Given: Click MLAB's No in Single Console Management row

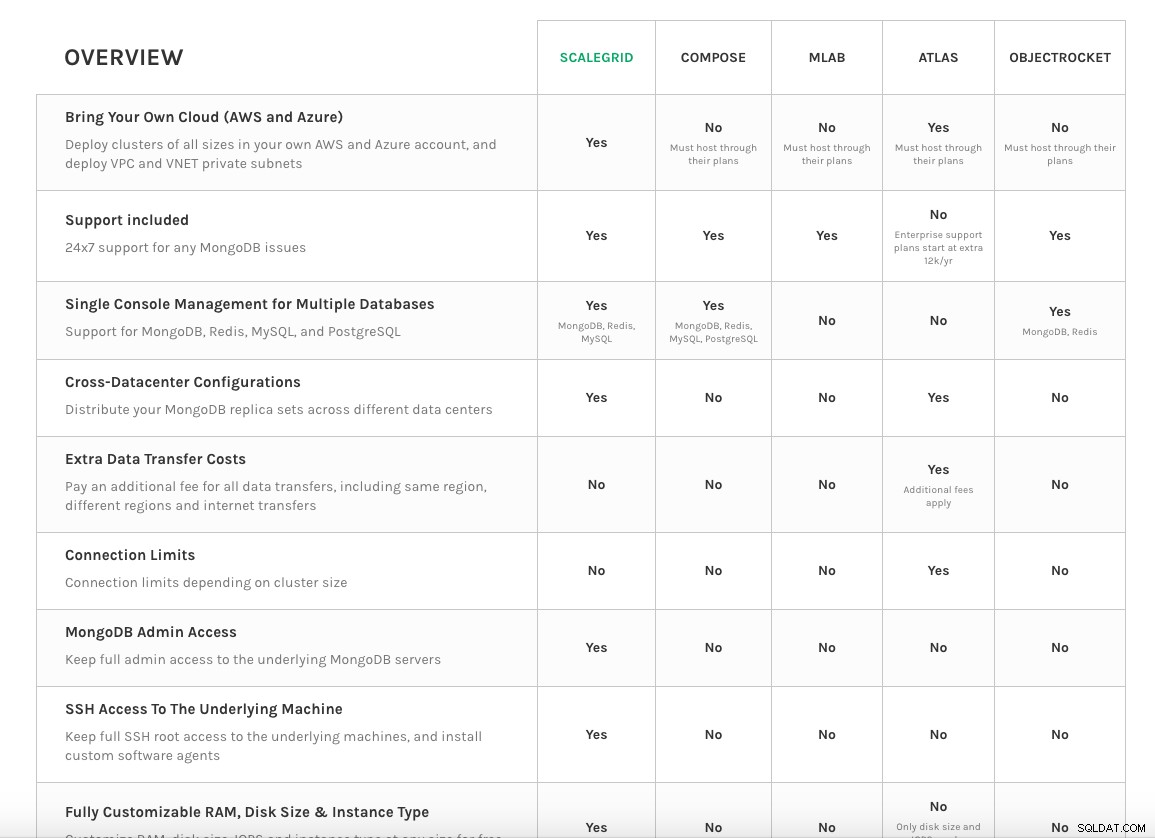Looking at the screenshot, I should tap(827, 320).
